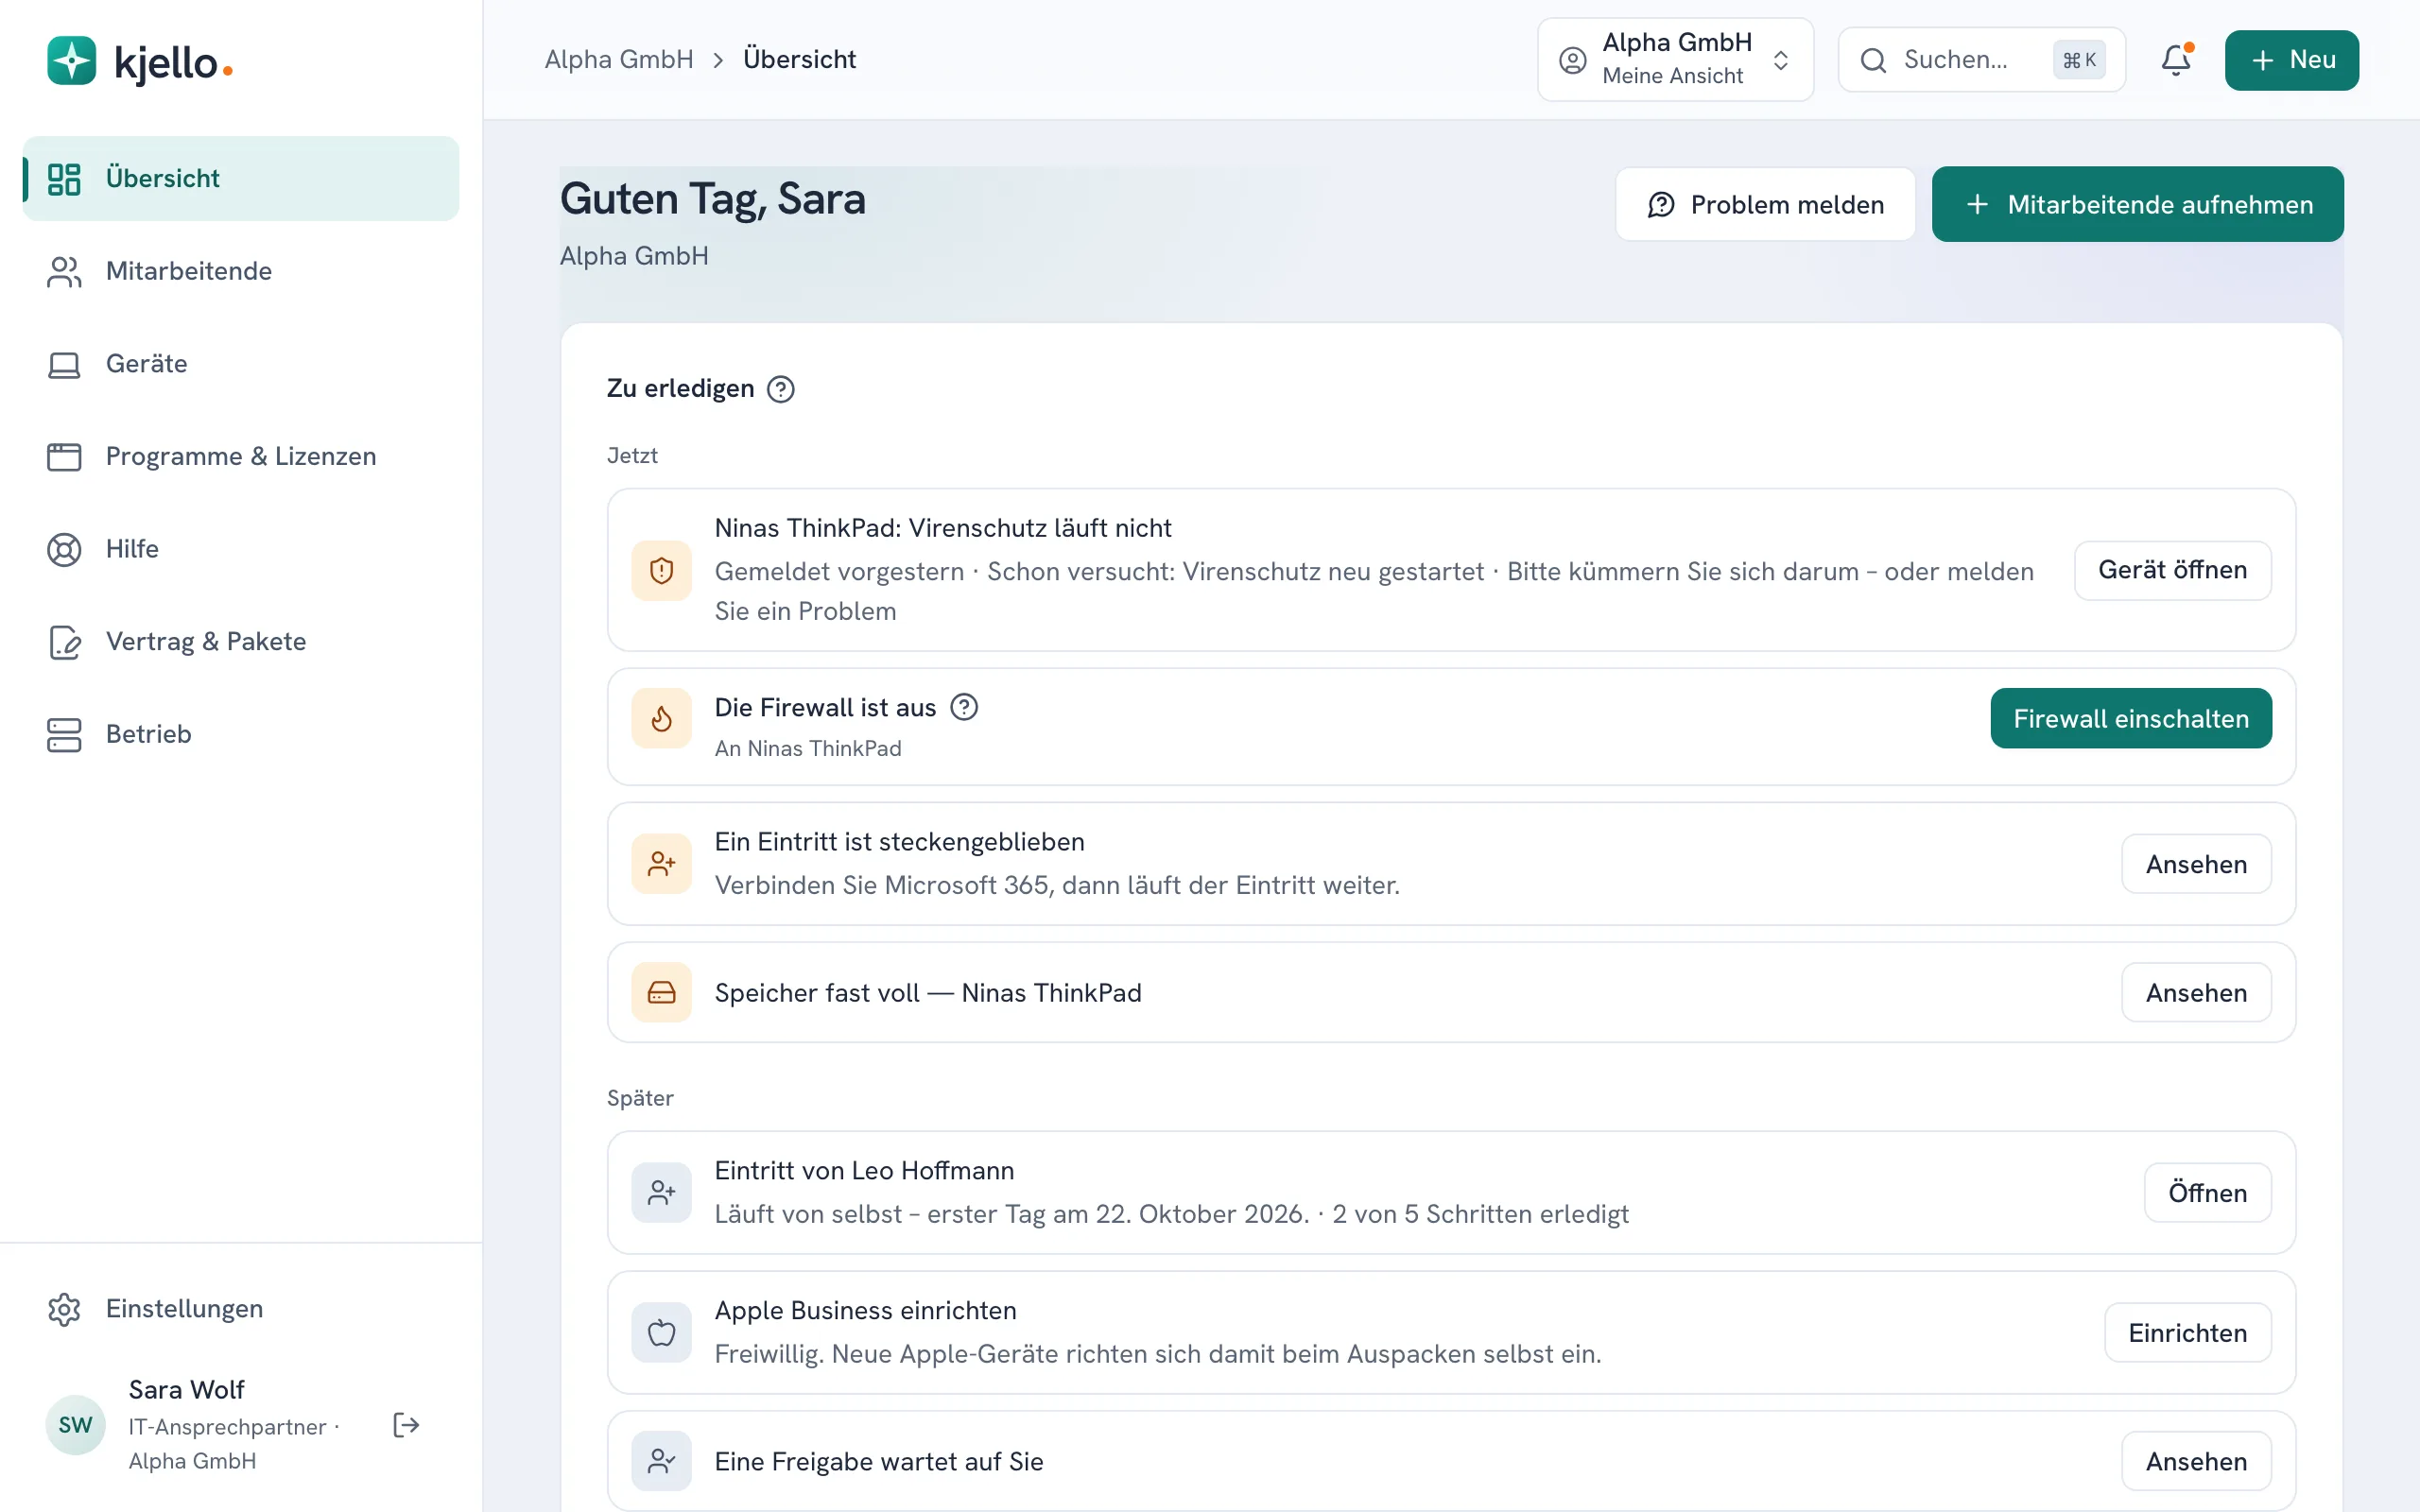Click the logout icon next to Sara Wolf
Screen dimensions: 2420x1512
406,1425
